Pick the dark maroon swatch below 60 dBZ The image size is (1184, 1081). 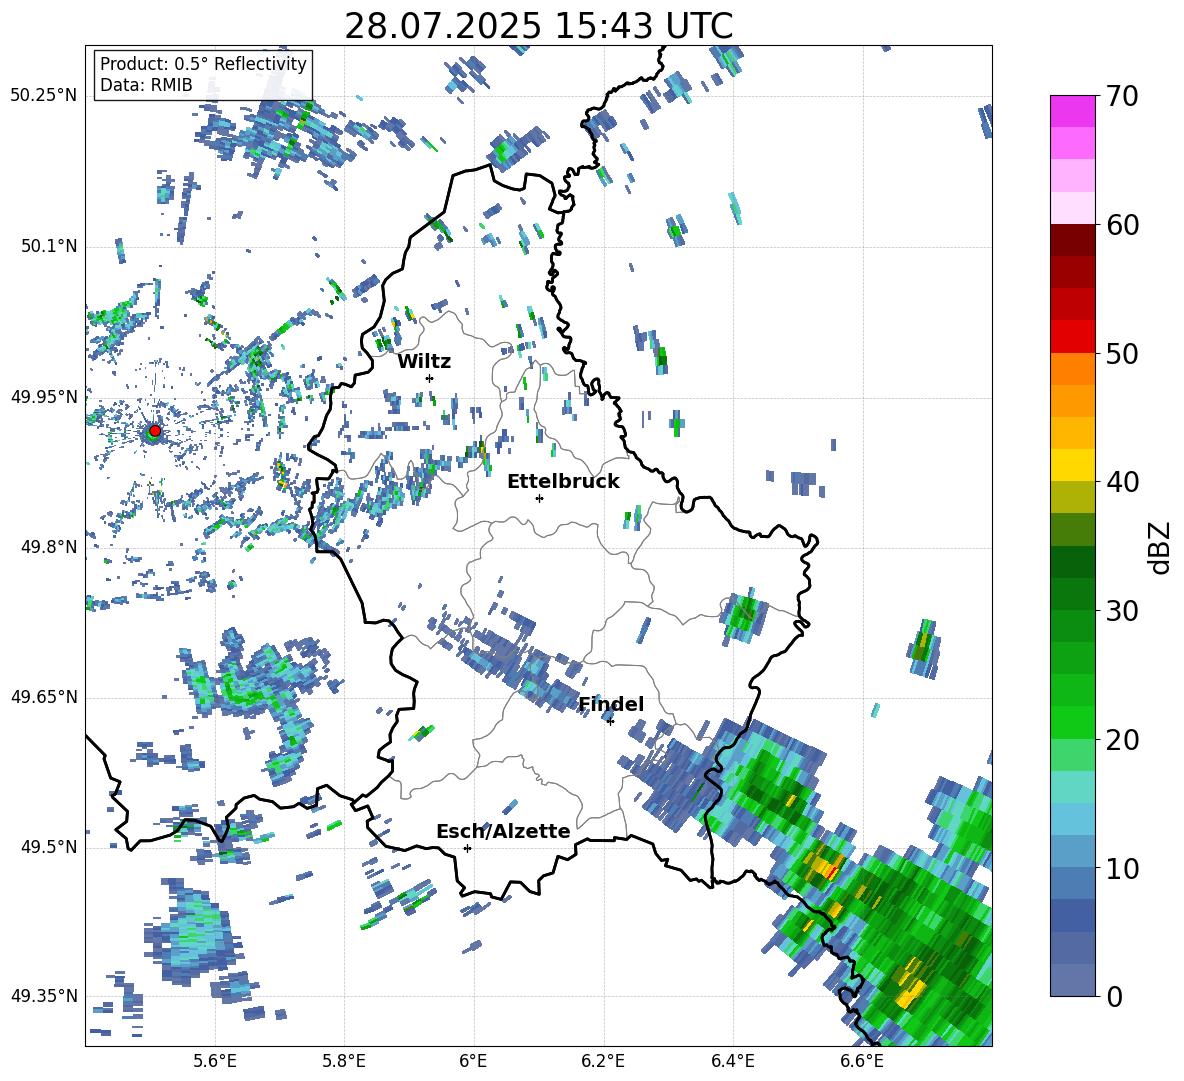[1072, 241]
